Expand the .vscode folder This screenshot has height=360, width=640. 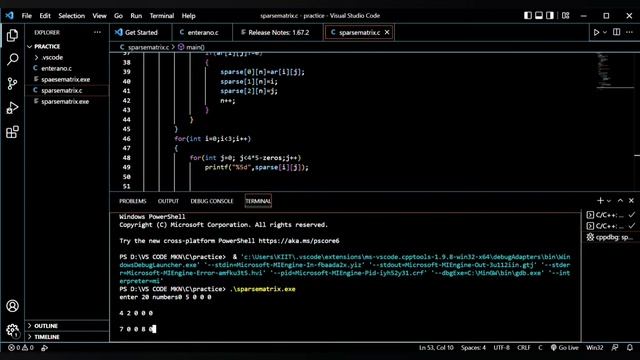tap(67, 58)
